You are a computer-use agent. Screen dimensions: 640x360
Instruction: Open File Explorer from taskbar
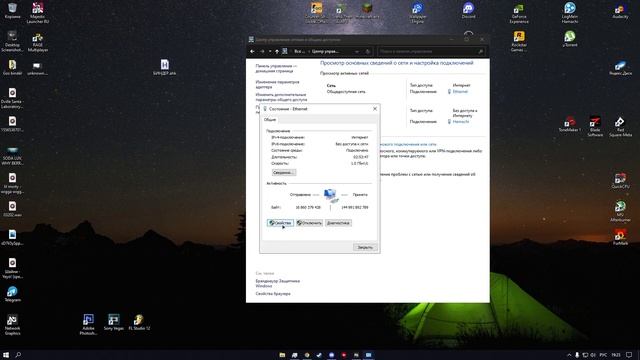click(282, 355)
